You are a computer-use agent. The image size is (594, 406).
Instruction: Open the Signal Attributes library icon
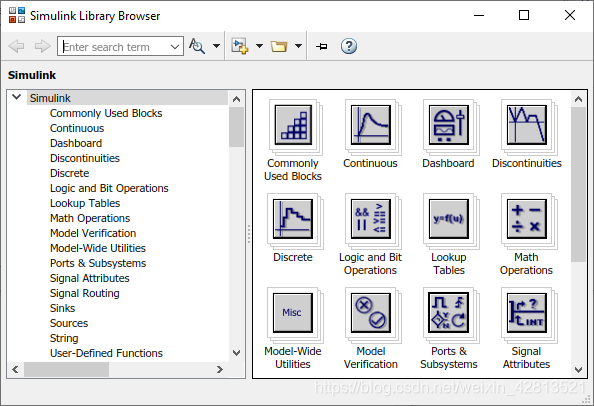coord(527,313)
